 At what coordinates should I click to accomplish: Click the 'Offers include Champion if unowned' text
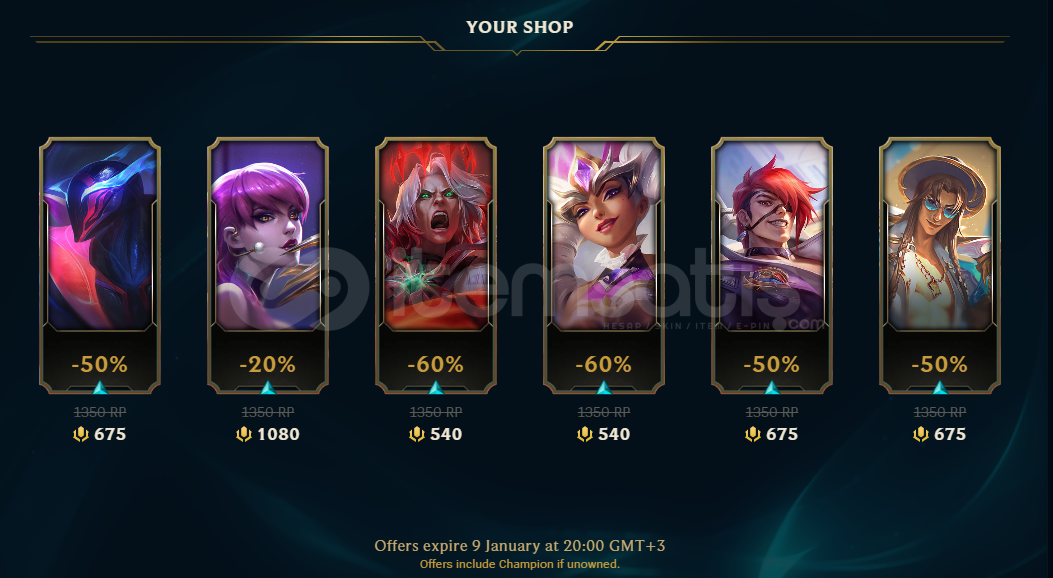(520, 564)
